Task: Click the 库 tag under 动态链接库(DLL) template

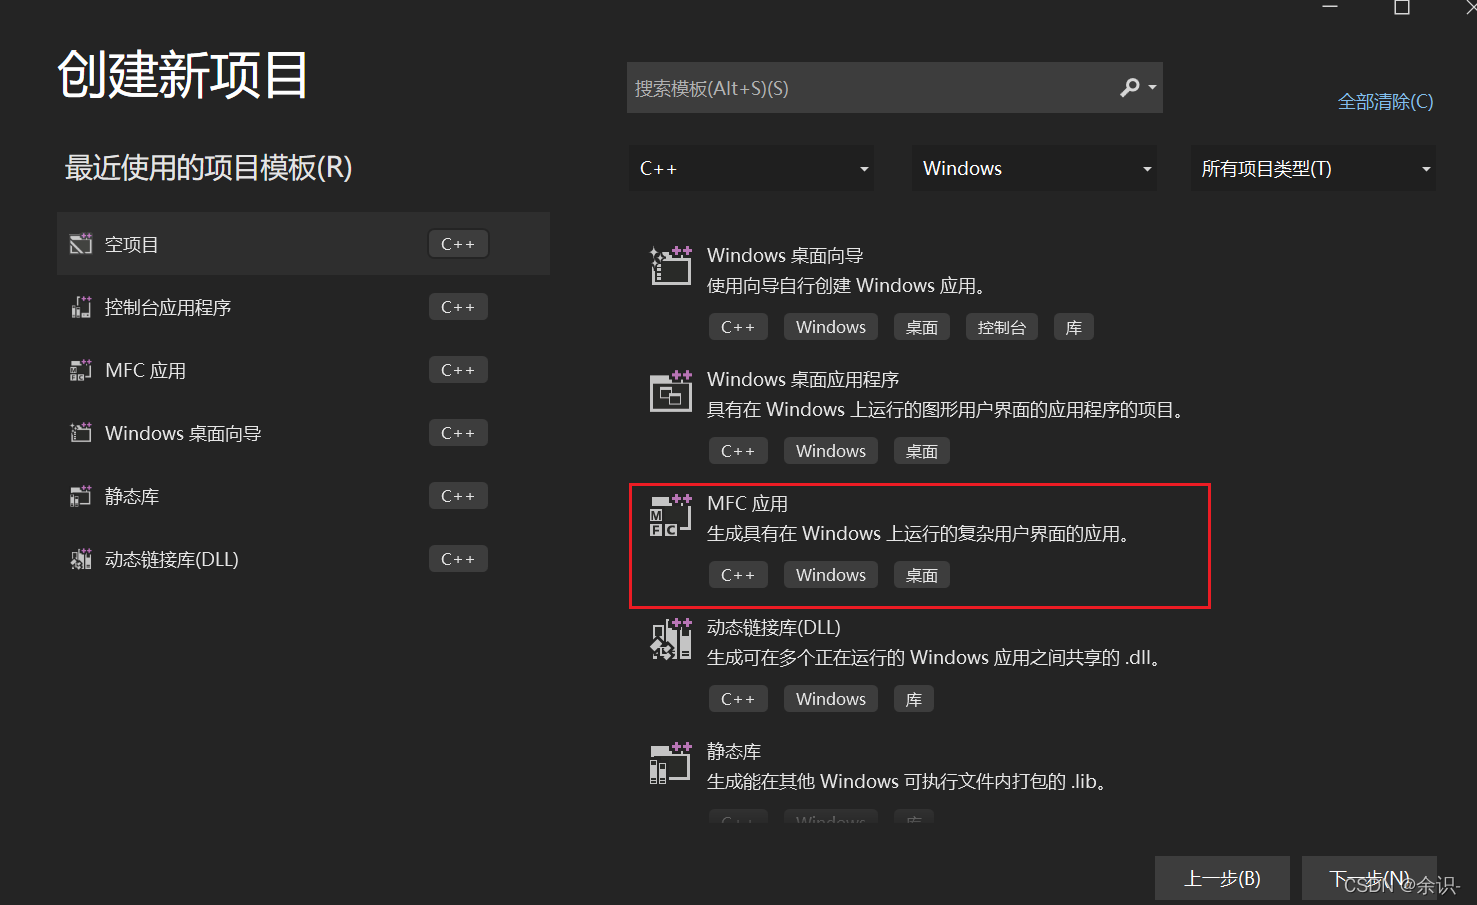Action: click(x=913, y=699)
